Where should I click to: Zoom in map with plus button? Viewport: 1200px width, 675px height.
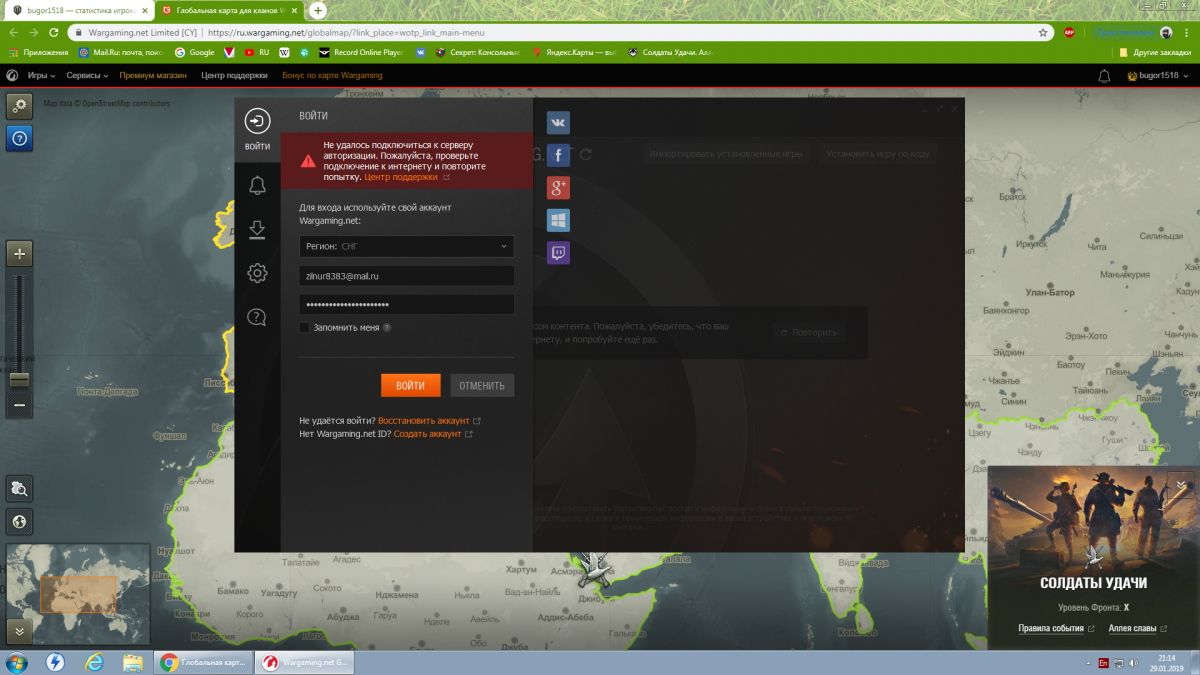coord(20,254)
